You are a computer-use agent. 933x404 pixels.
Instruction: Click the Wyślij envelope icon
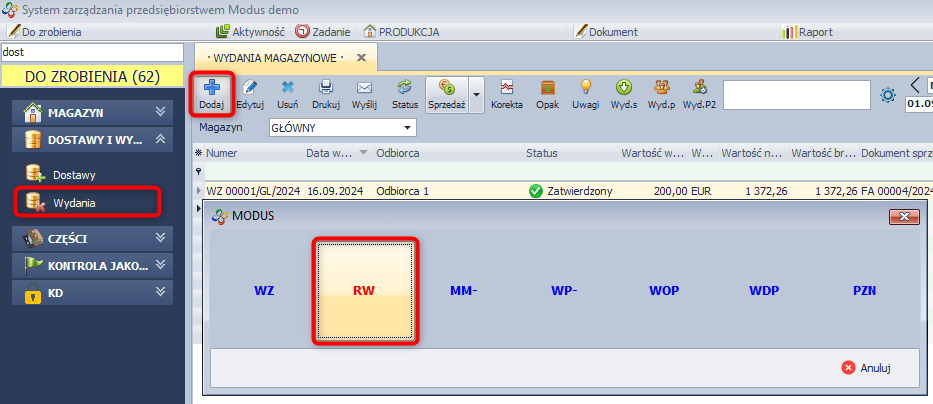pyautogui.click(x=364, y=87)
